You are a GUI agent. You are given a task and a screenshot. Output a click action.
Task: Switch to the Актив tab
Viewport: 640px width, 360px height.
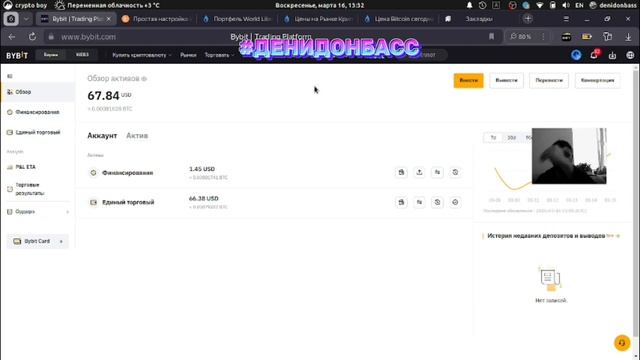(x=137, y=136)
